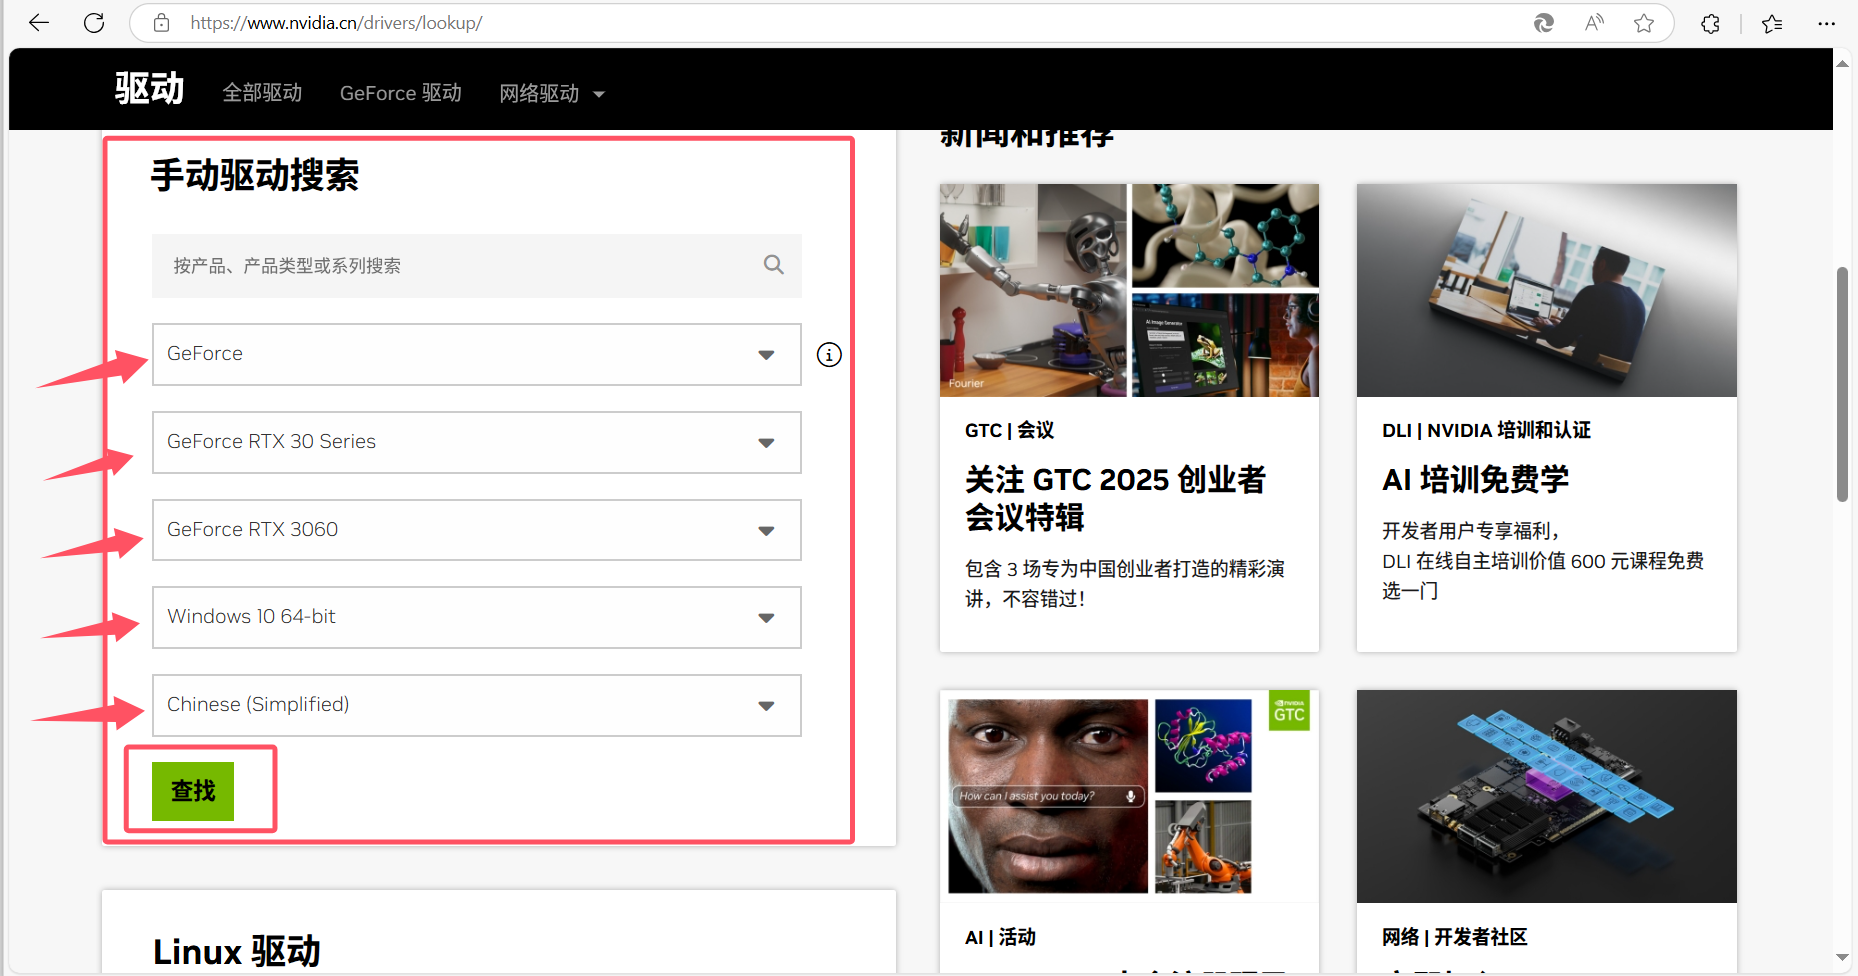Click the scrollbar up arrow
The height and width of the screenshot is (976, 1858).
click(1842, 64)
